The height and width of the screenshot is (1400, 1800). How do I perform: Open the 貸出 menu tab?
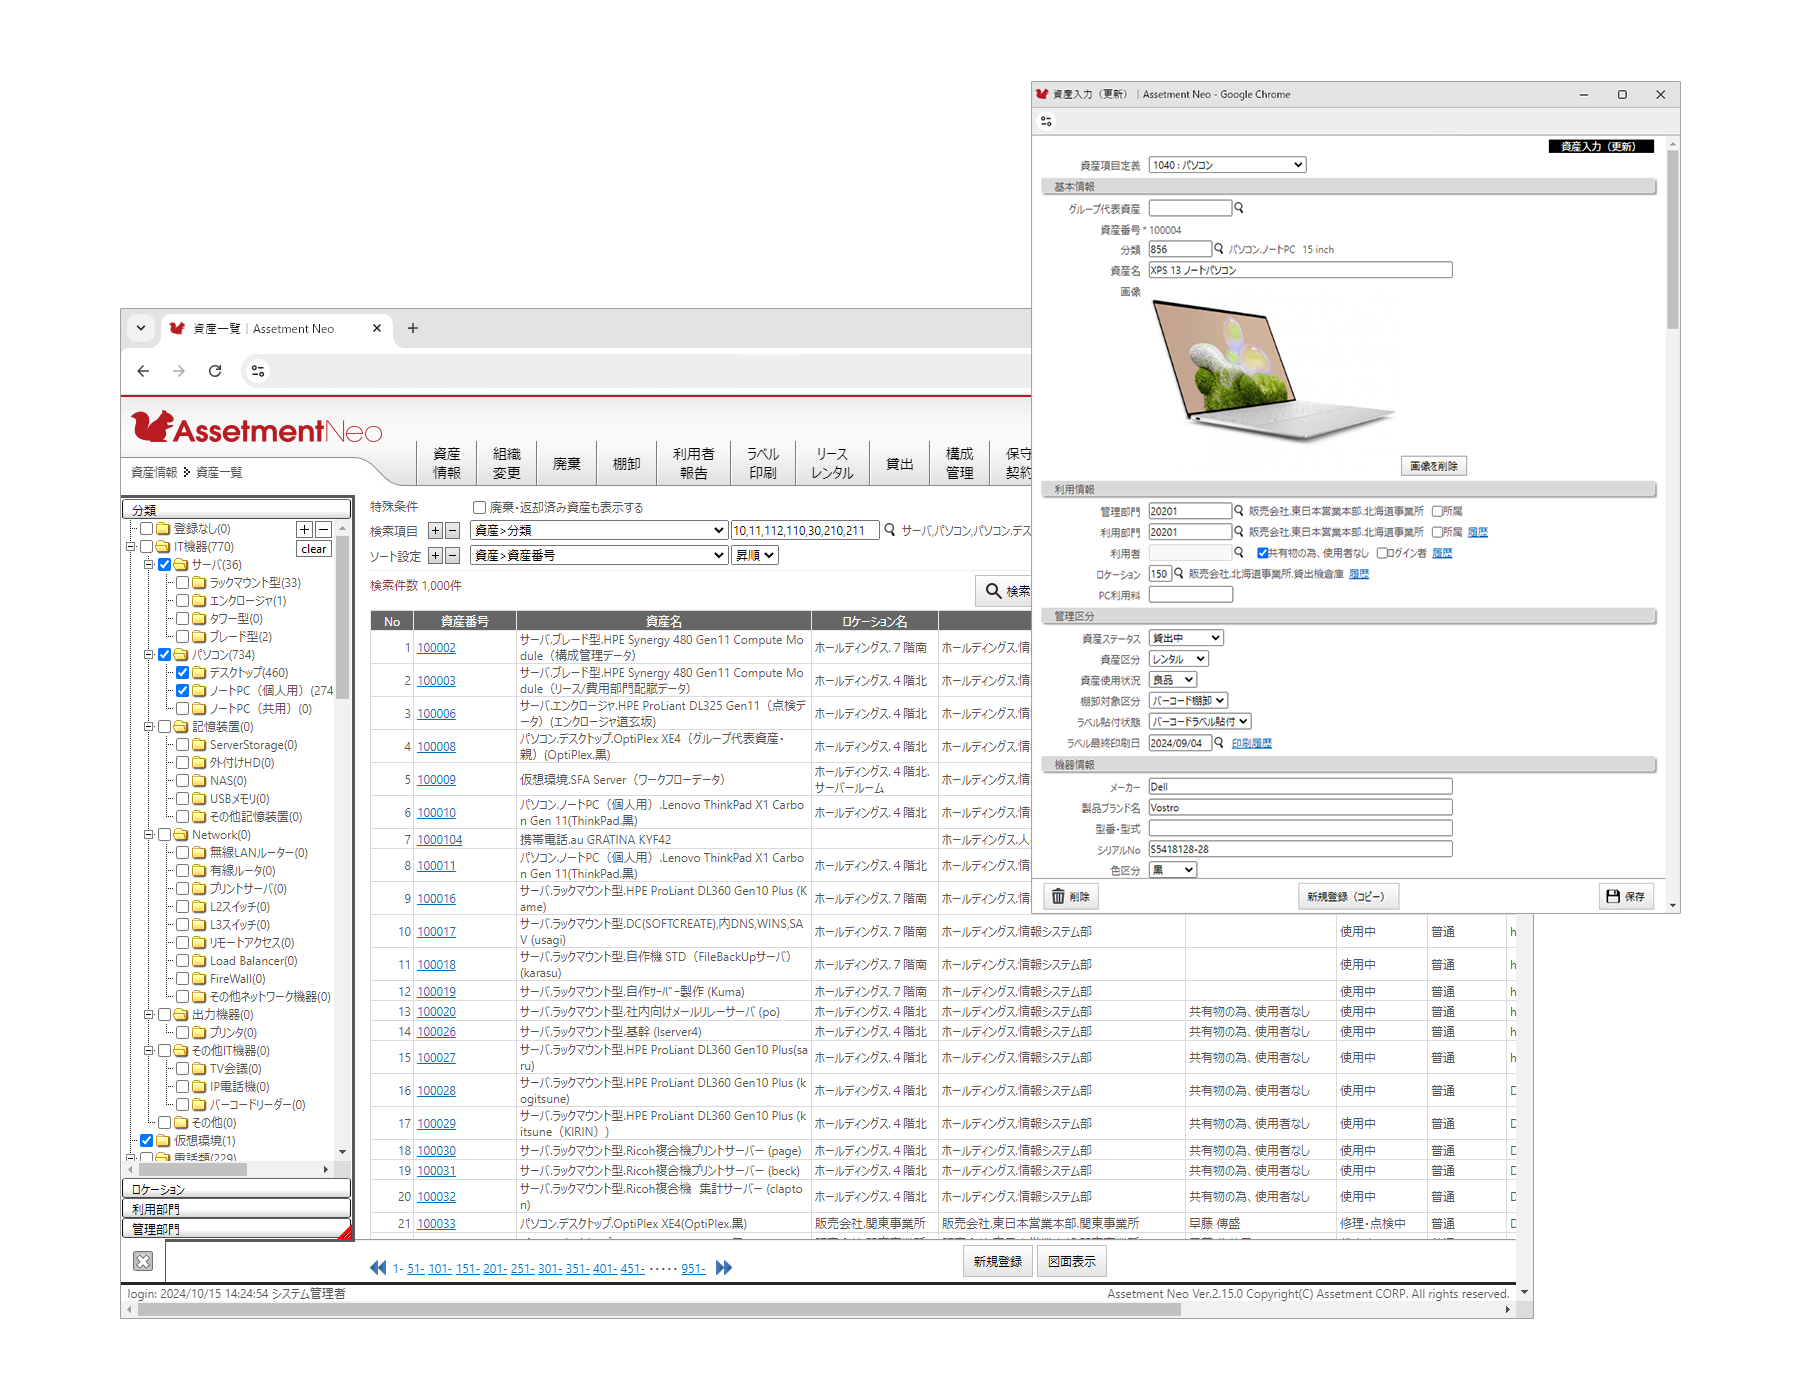[x=899, y=464]
